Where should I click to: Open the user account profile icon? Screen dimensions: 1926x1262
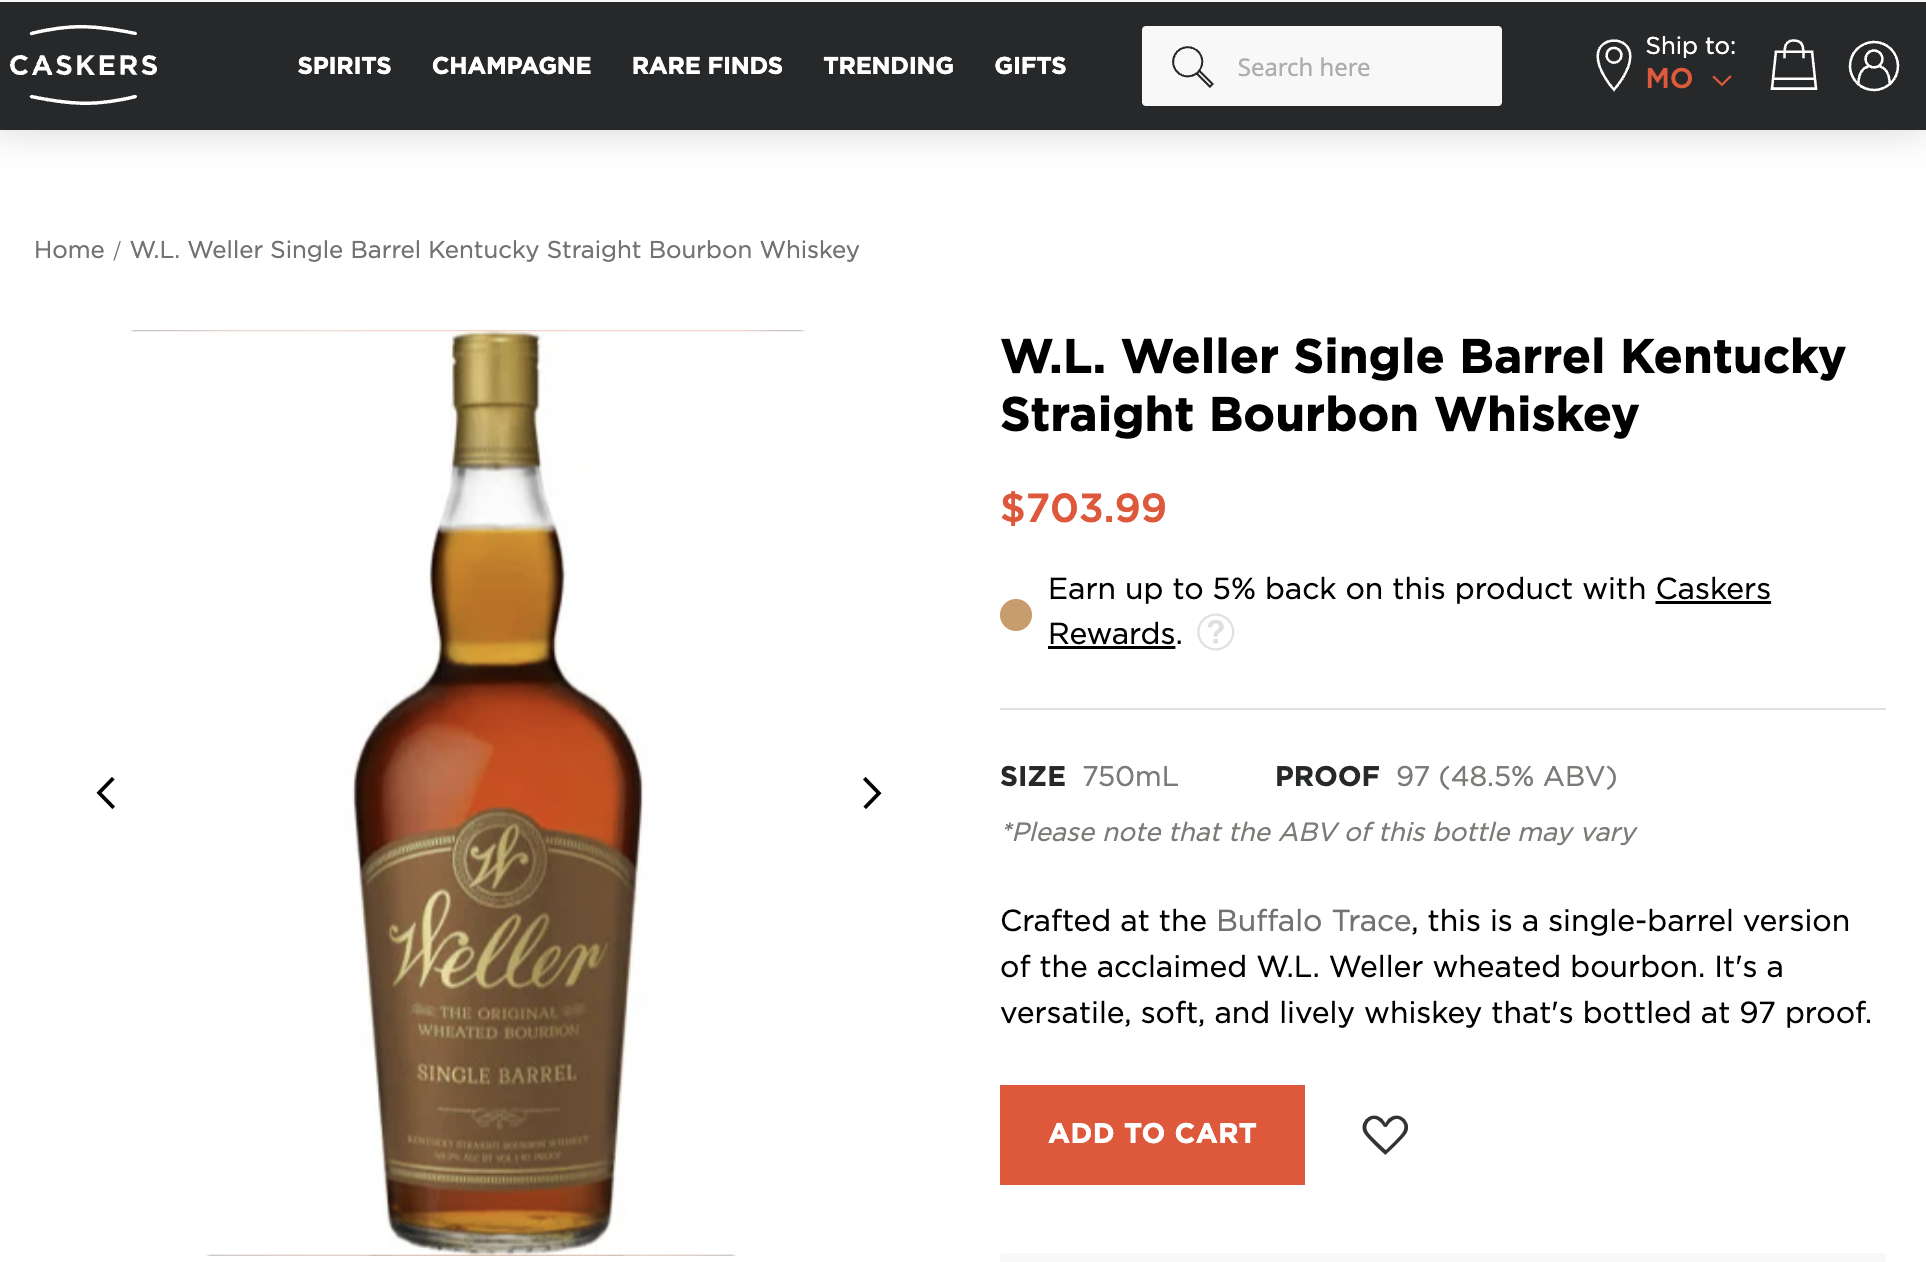(1873, 66)
